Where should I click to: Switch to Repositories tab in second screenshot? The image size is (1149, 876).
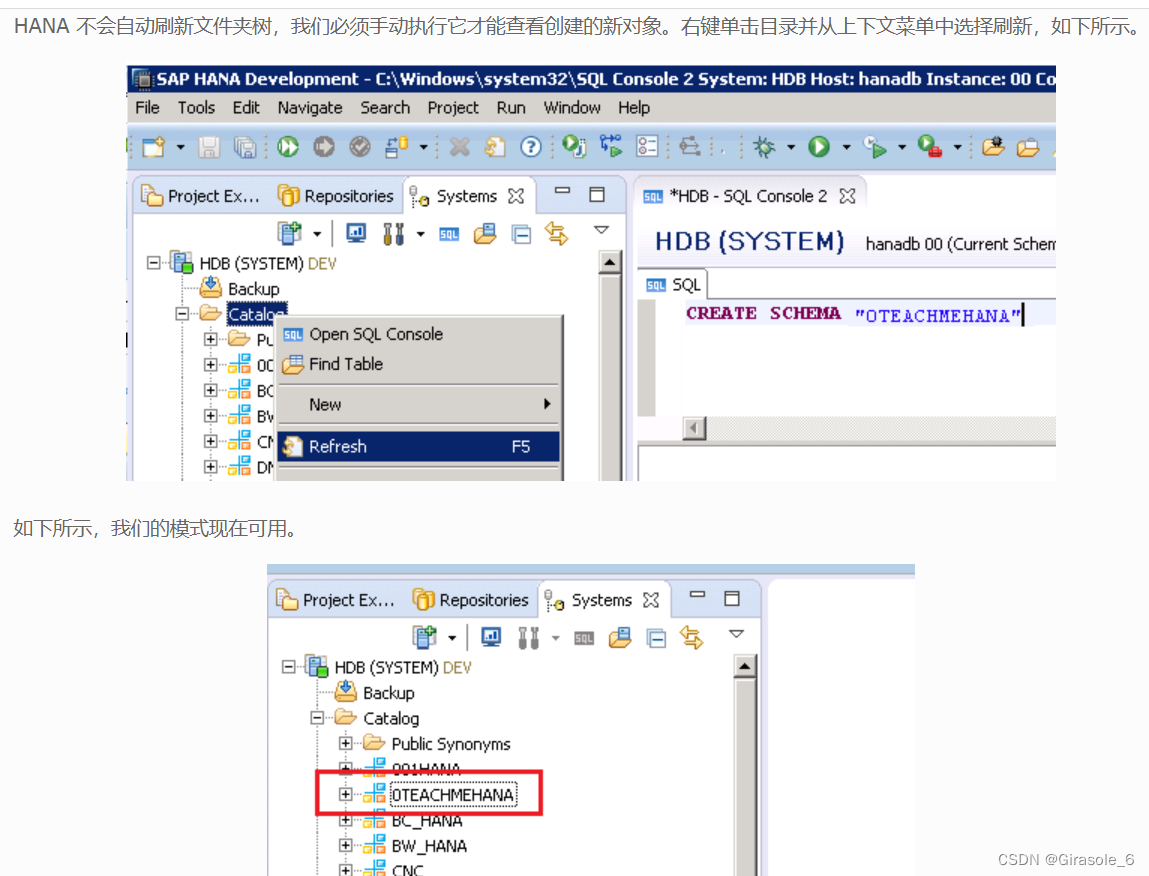click(470, 600)
